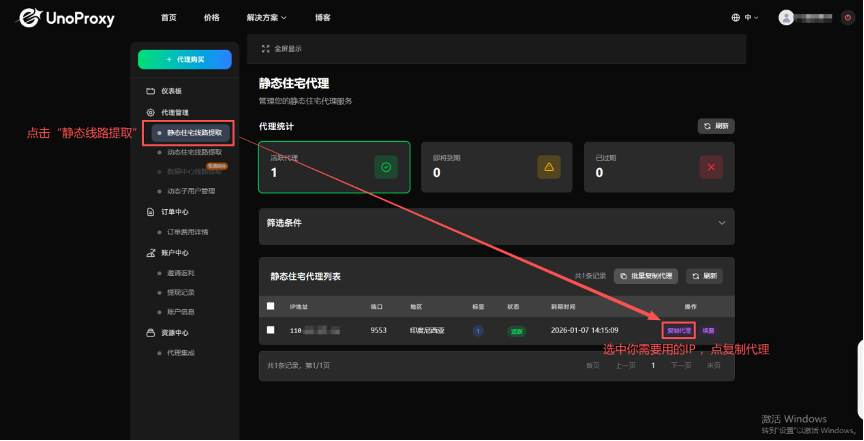Click the 仪表板 dashboard sidebar item
The height and width of the screenshot is (441, 864).
pos(171,91)
